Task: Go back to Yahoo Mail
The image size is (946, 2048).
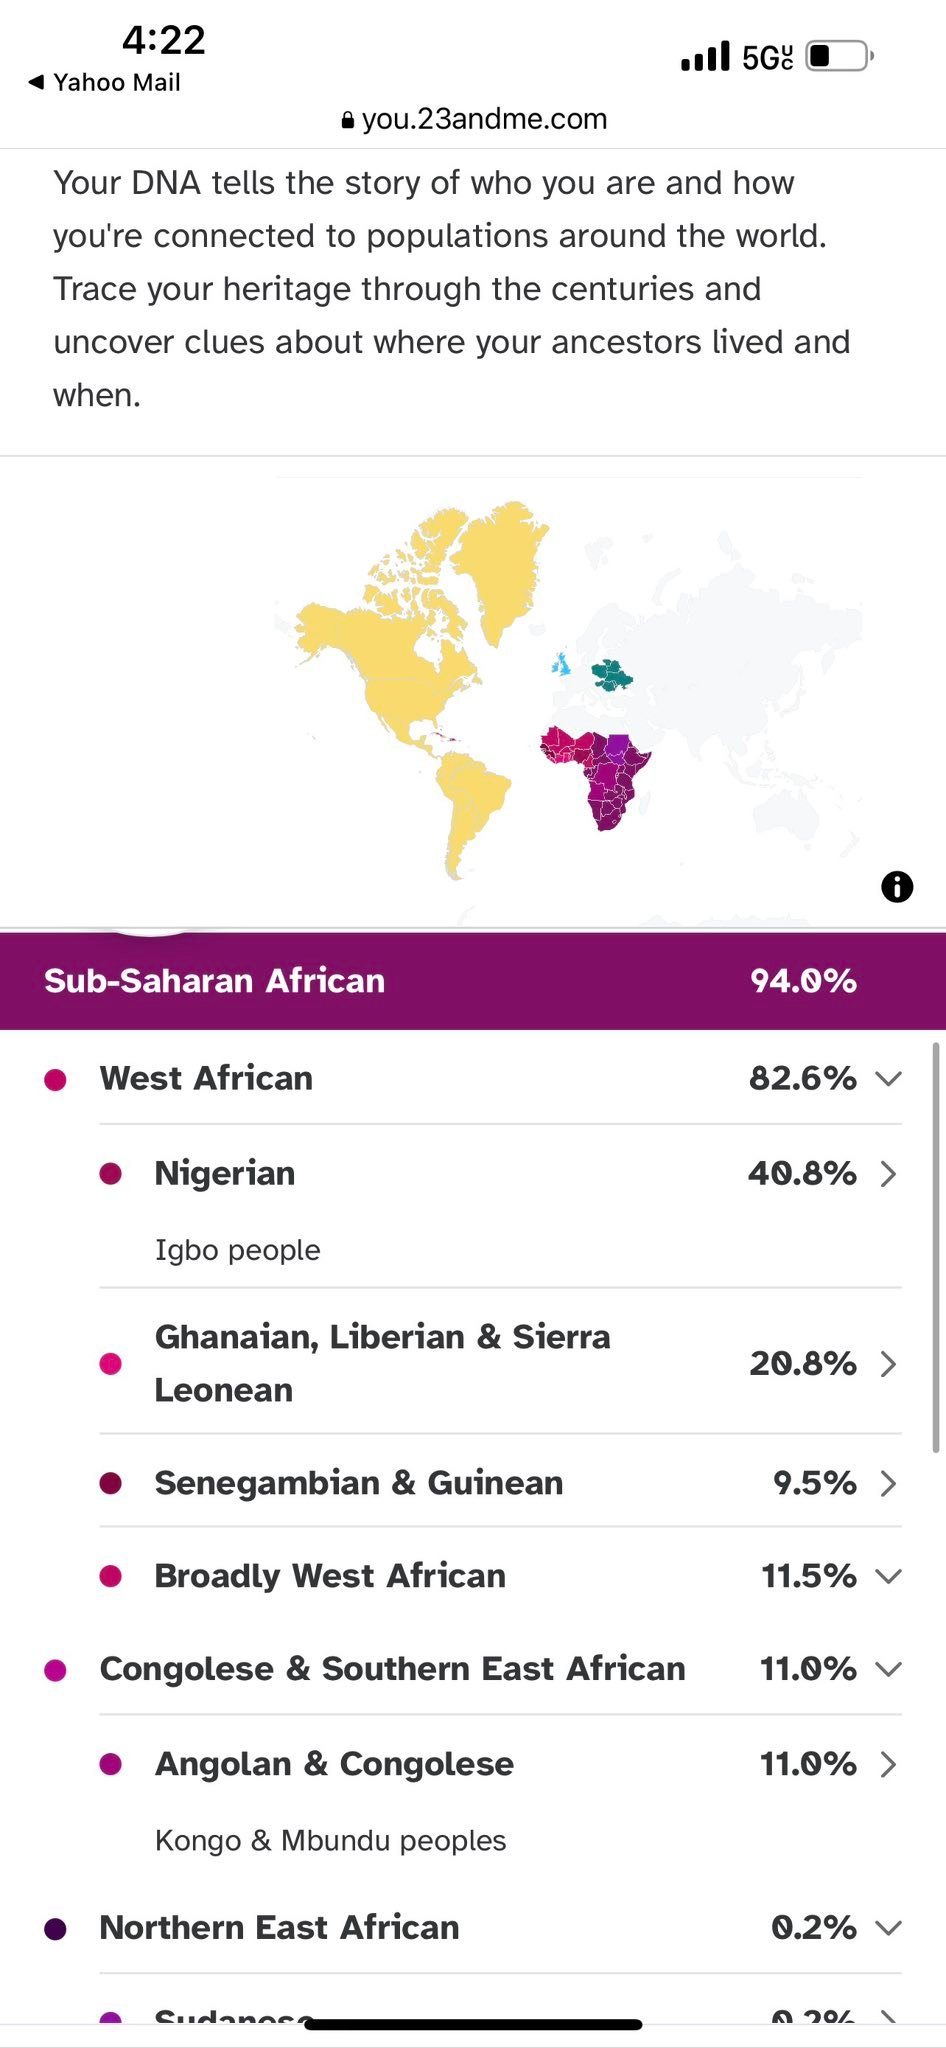Action: 104,82
